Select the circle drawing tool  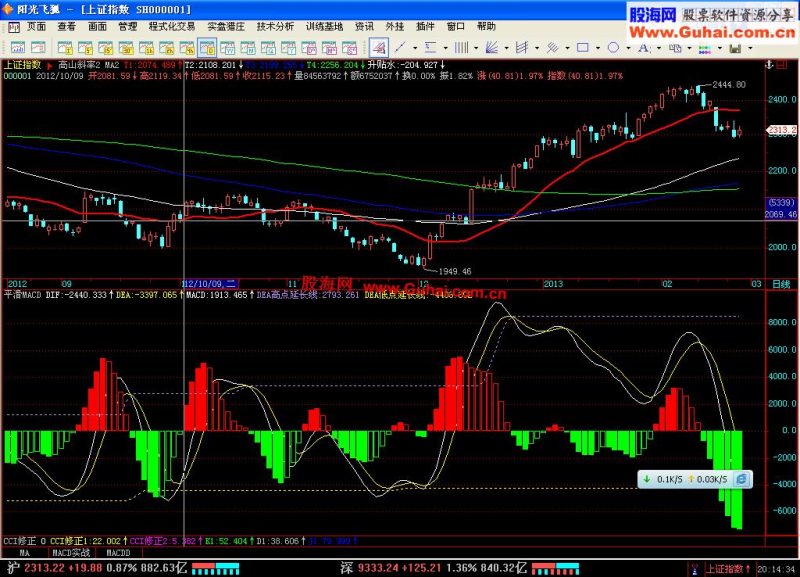pyautogui.click(x=613, y=47)
